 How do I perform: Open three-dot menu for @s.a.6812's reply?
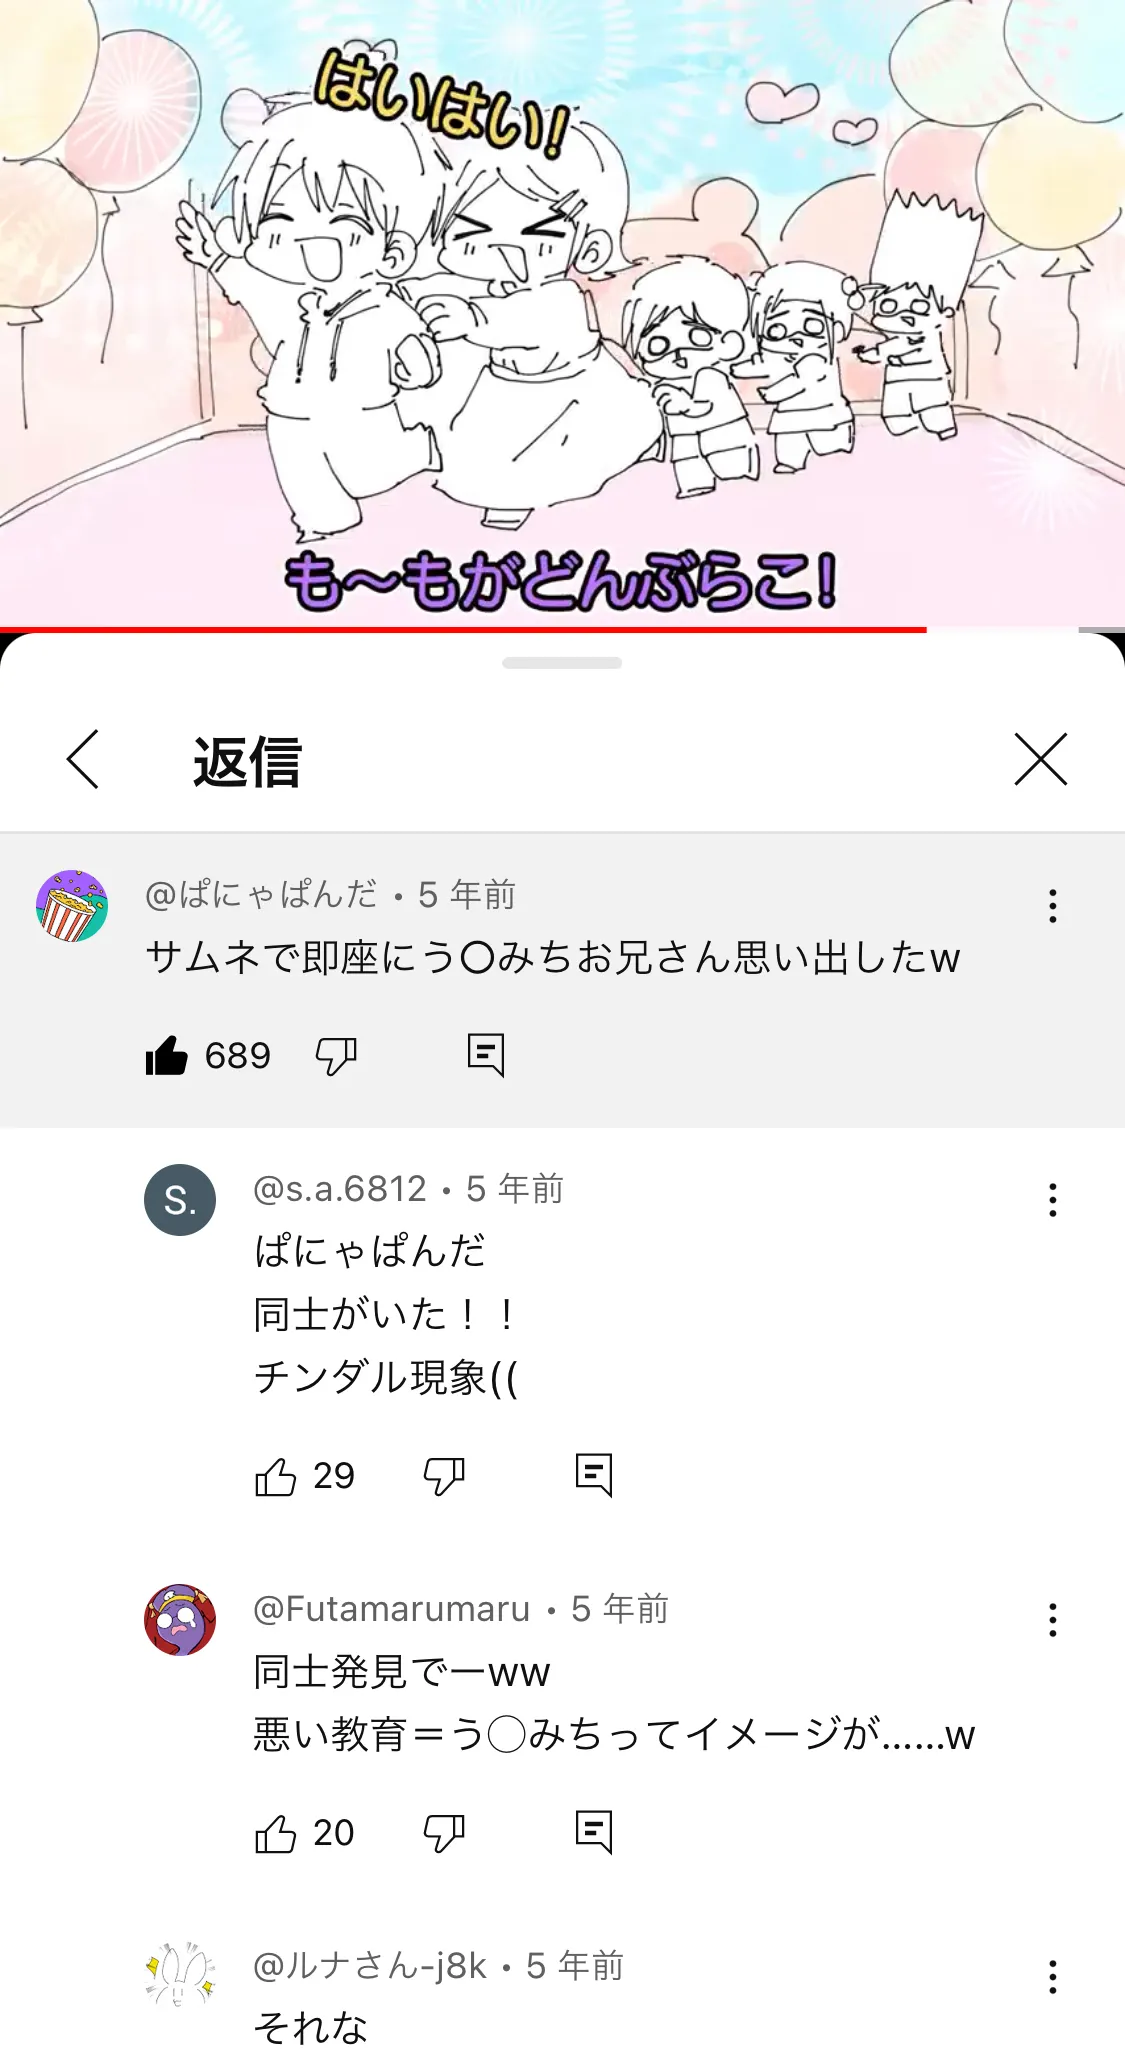[x=1052, y=1200]
